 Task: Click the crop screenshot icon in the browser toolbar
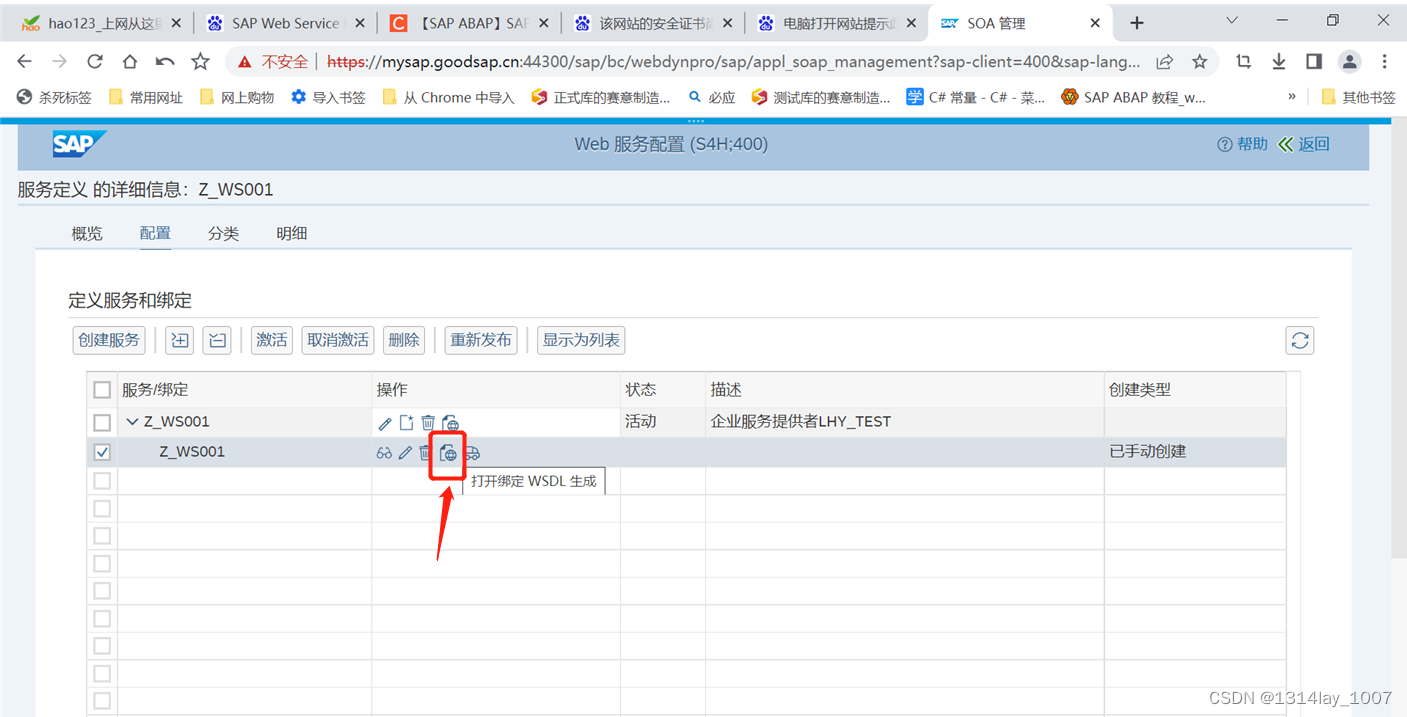(x=1243, y=62)
